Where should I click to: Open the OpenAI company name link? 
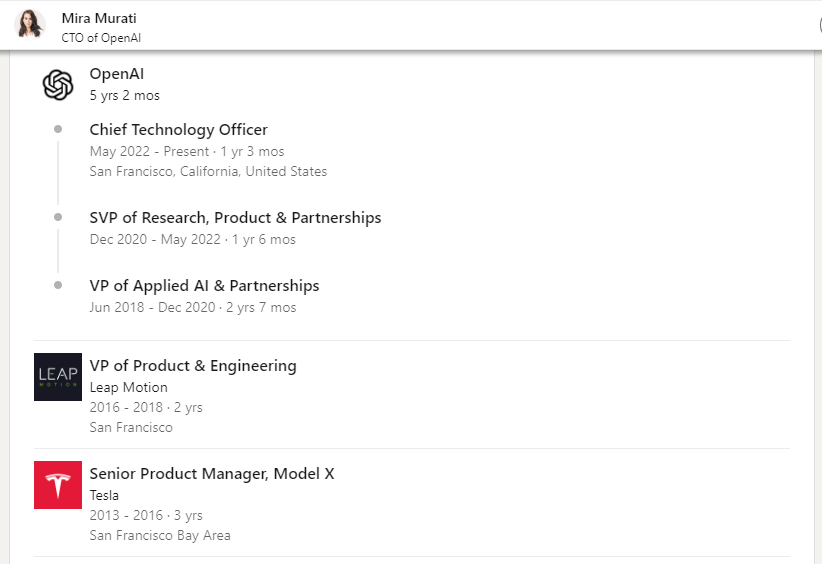(x=117, y=74)
